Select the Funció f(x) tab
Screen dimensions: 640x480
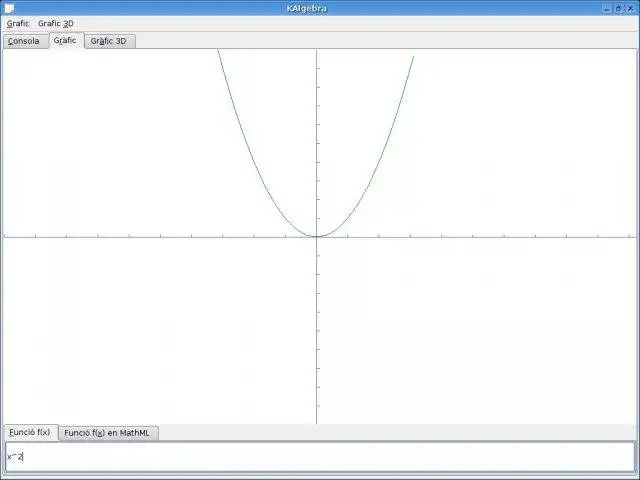click(x=31, y=432)
